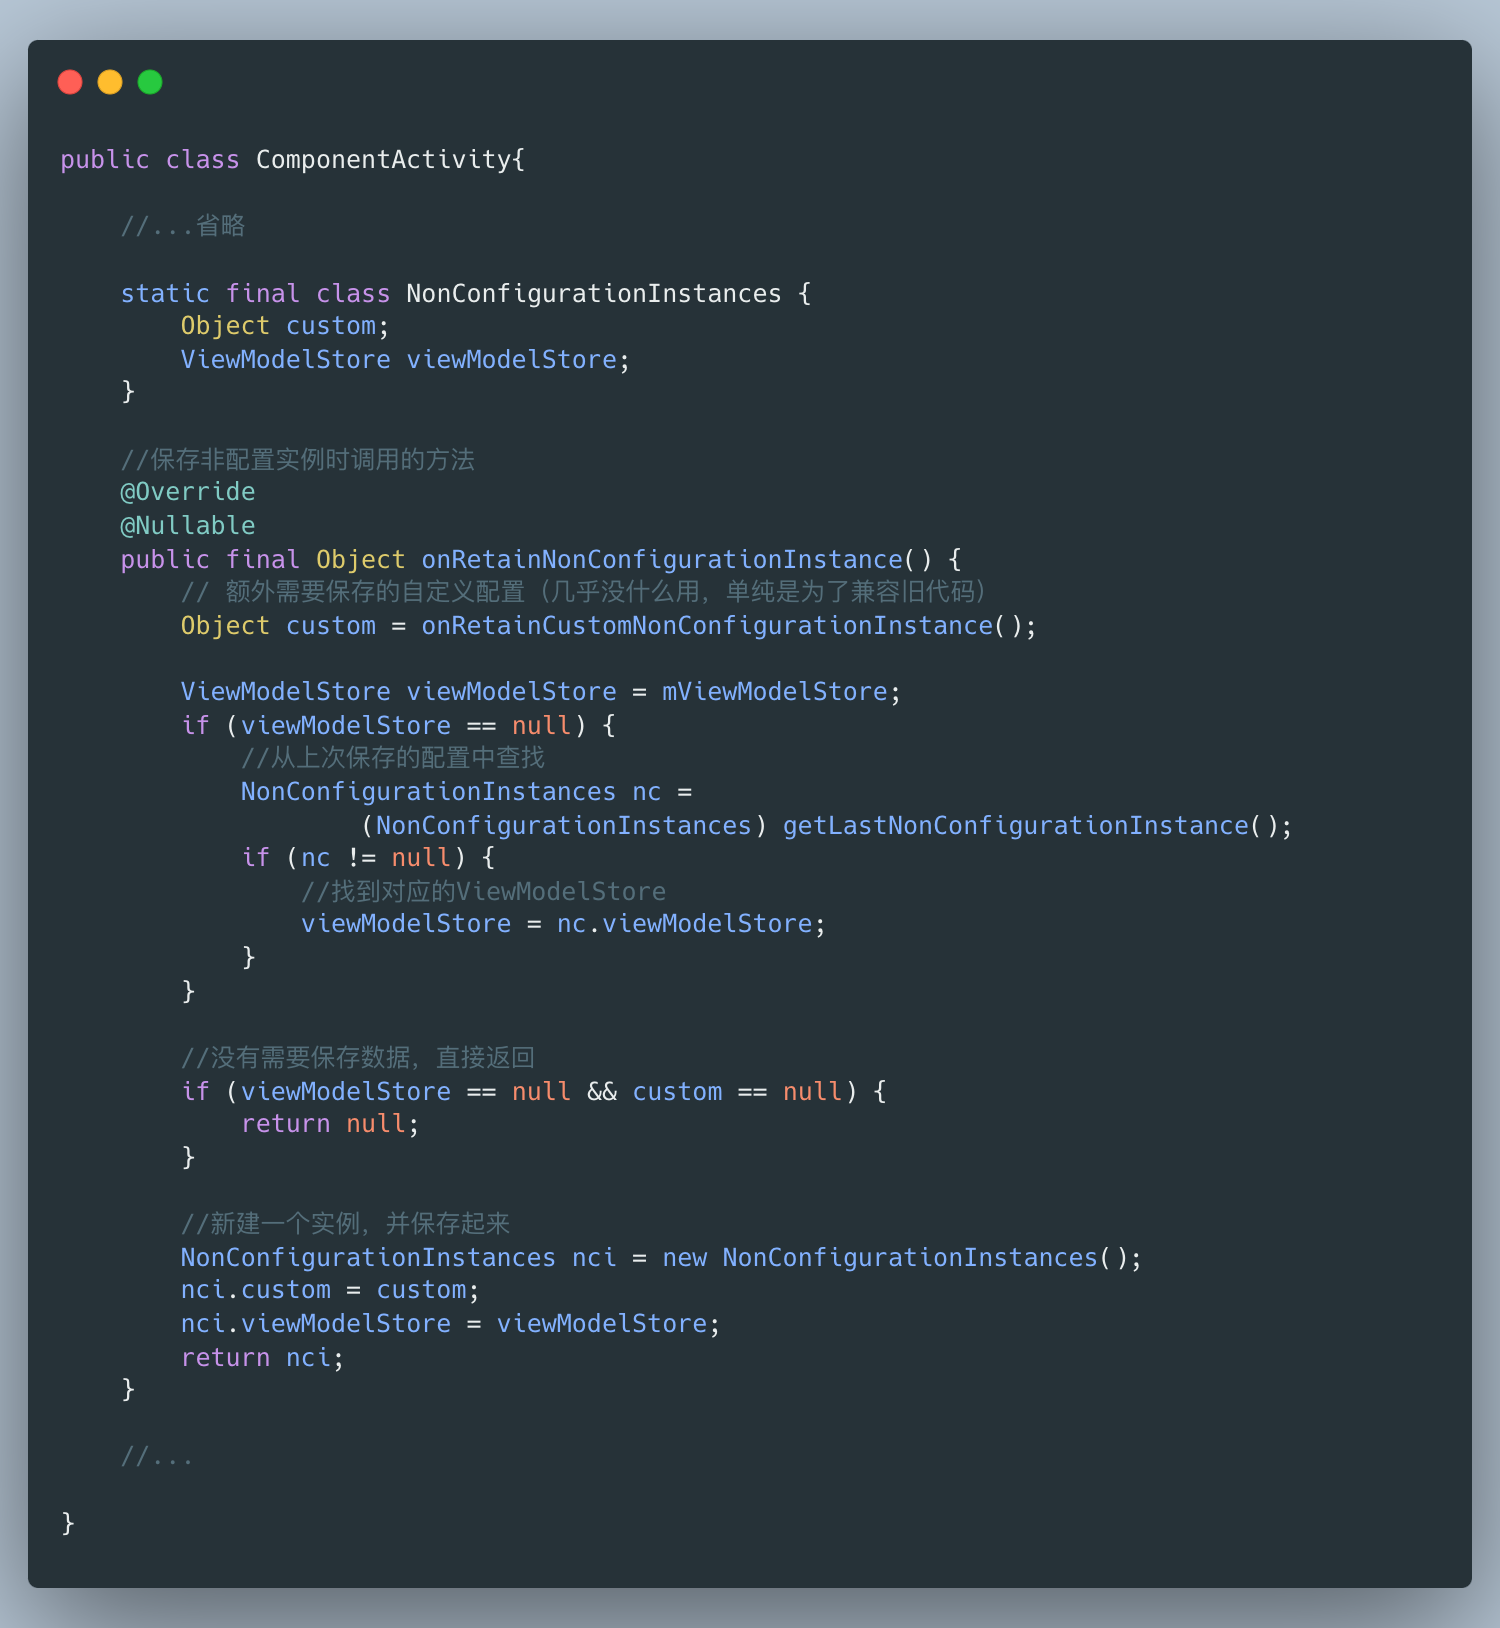Click 'ViewModelStore viewModelStore;' field declaration
The width and height of the screenshot is (1500, 1628).
[405, 360]
